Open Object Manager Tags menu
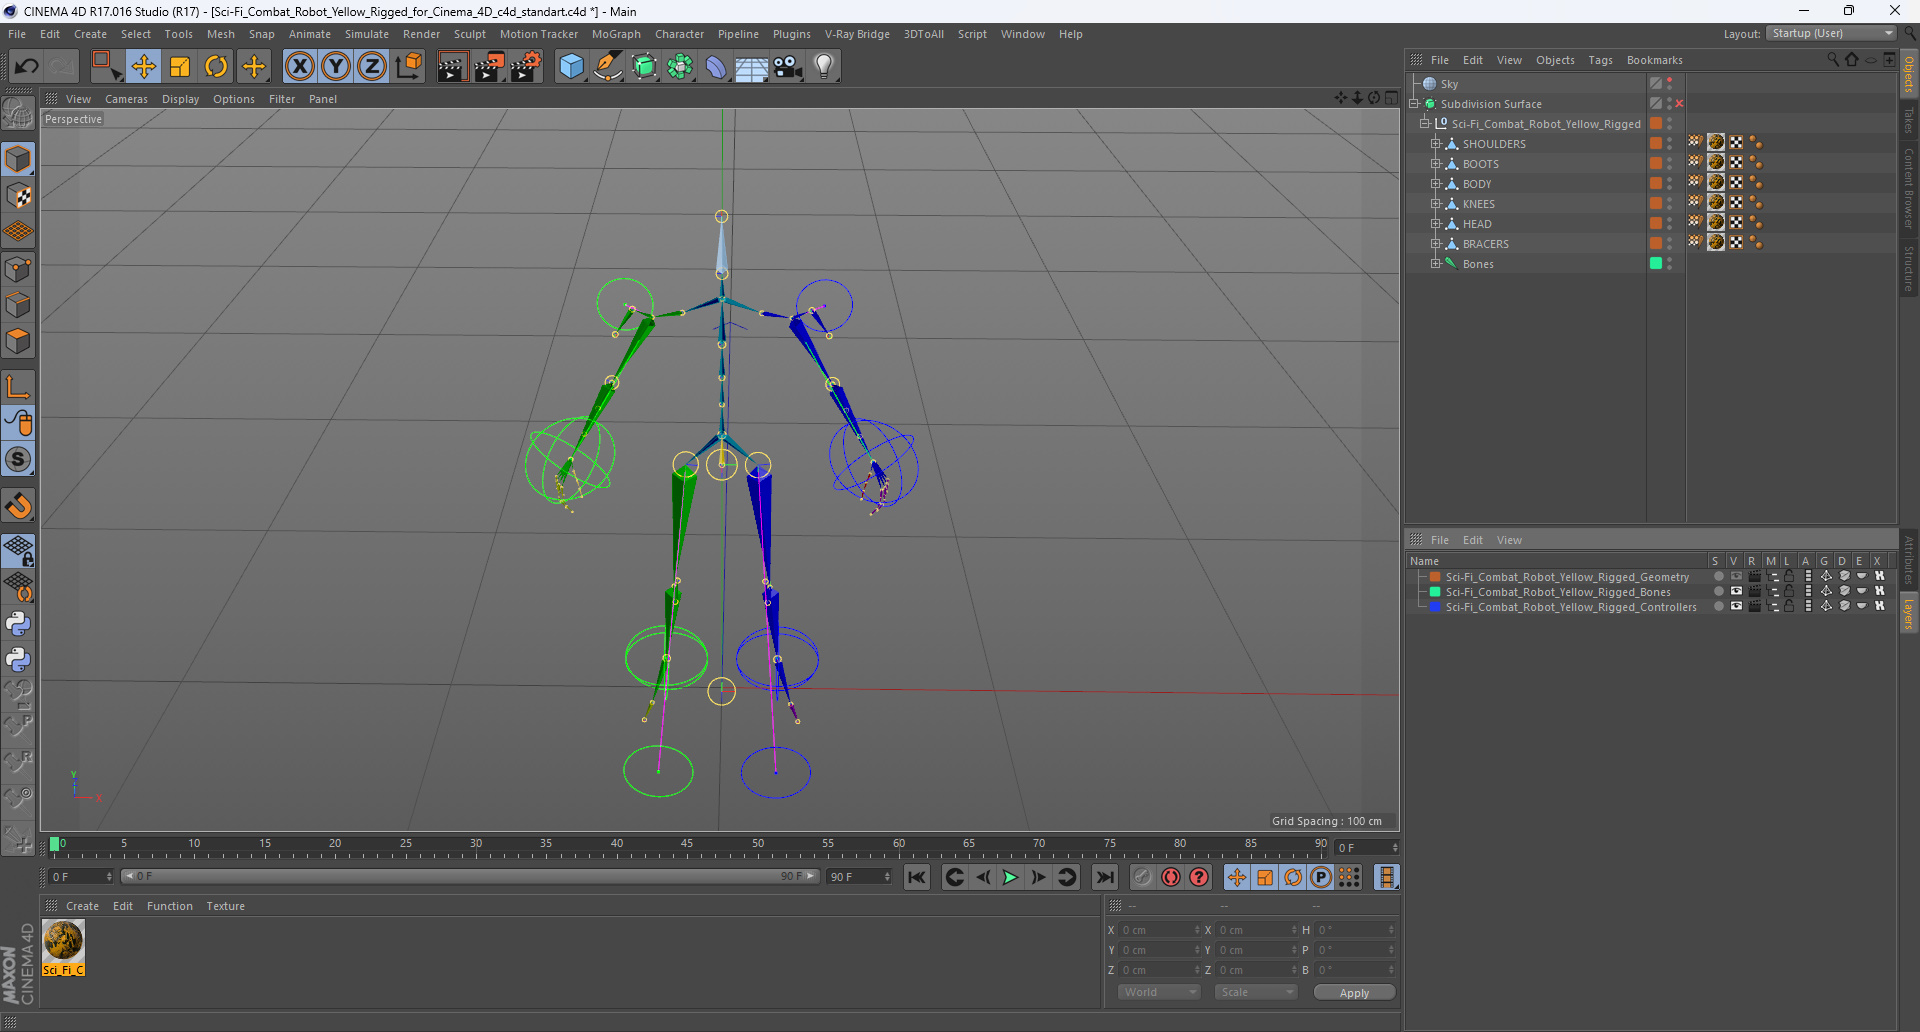The height and width of the screenshot is (1032, 1920). tap(1600, 60)
